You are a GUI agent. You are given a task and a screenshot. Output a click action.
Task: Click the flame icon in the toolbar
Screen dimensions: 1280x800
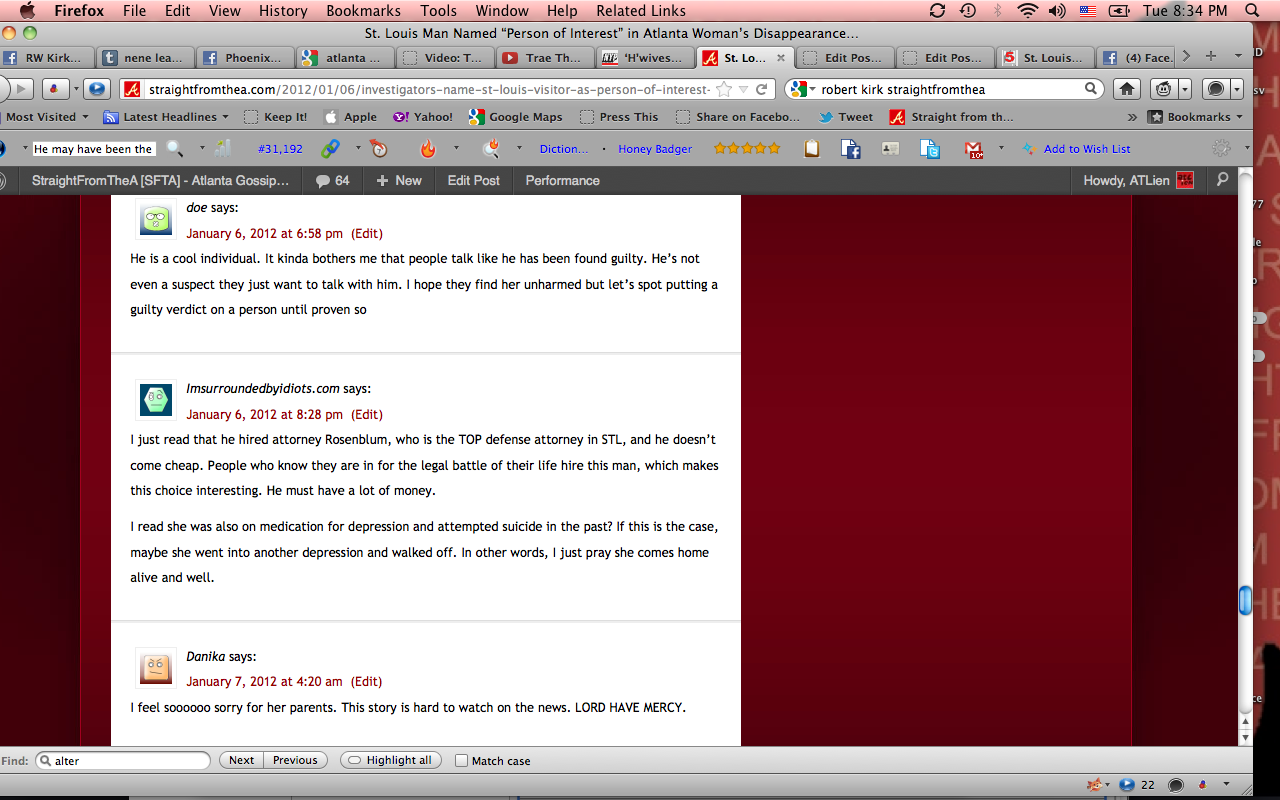click(428, 149)
